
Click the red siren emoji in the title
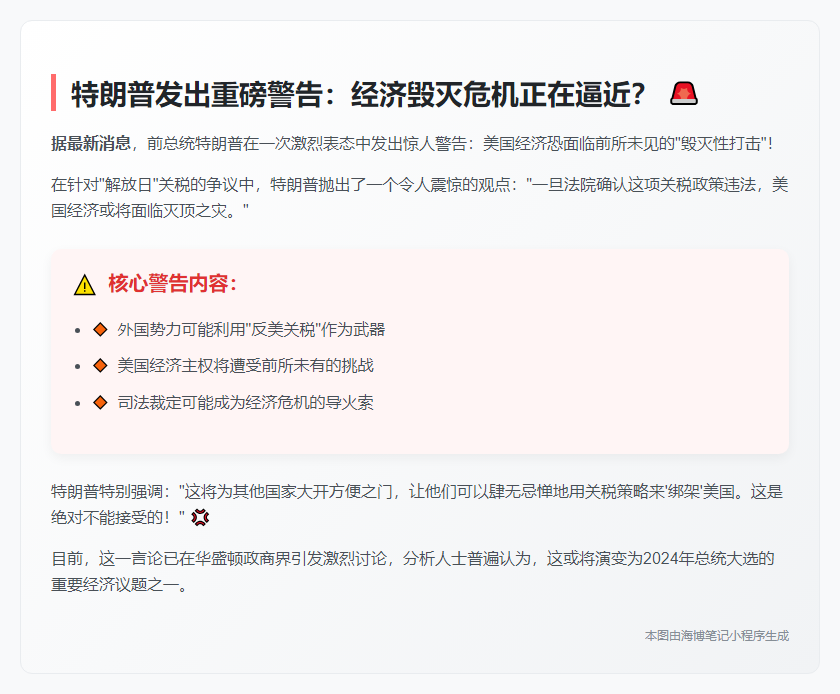pyautogui.click(x=684, y=93)
